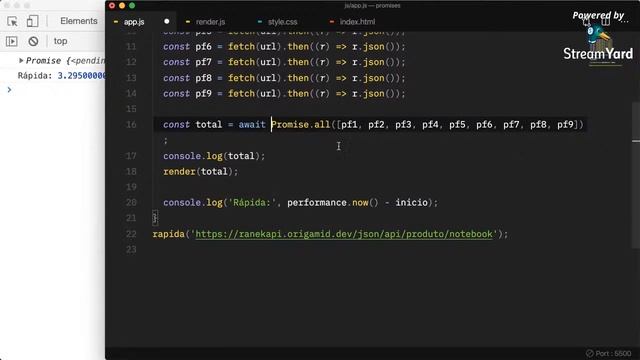This screenshot has width=640, height=360.
Task: Click line number 22 in the gutter
Action: coord(131,234)
